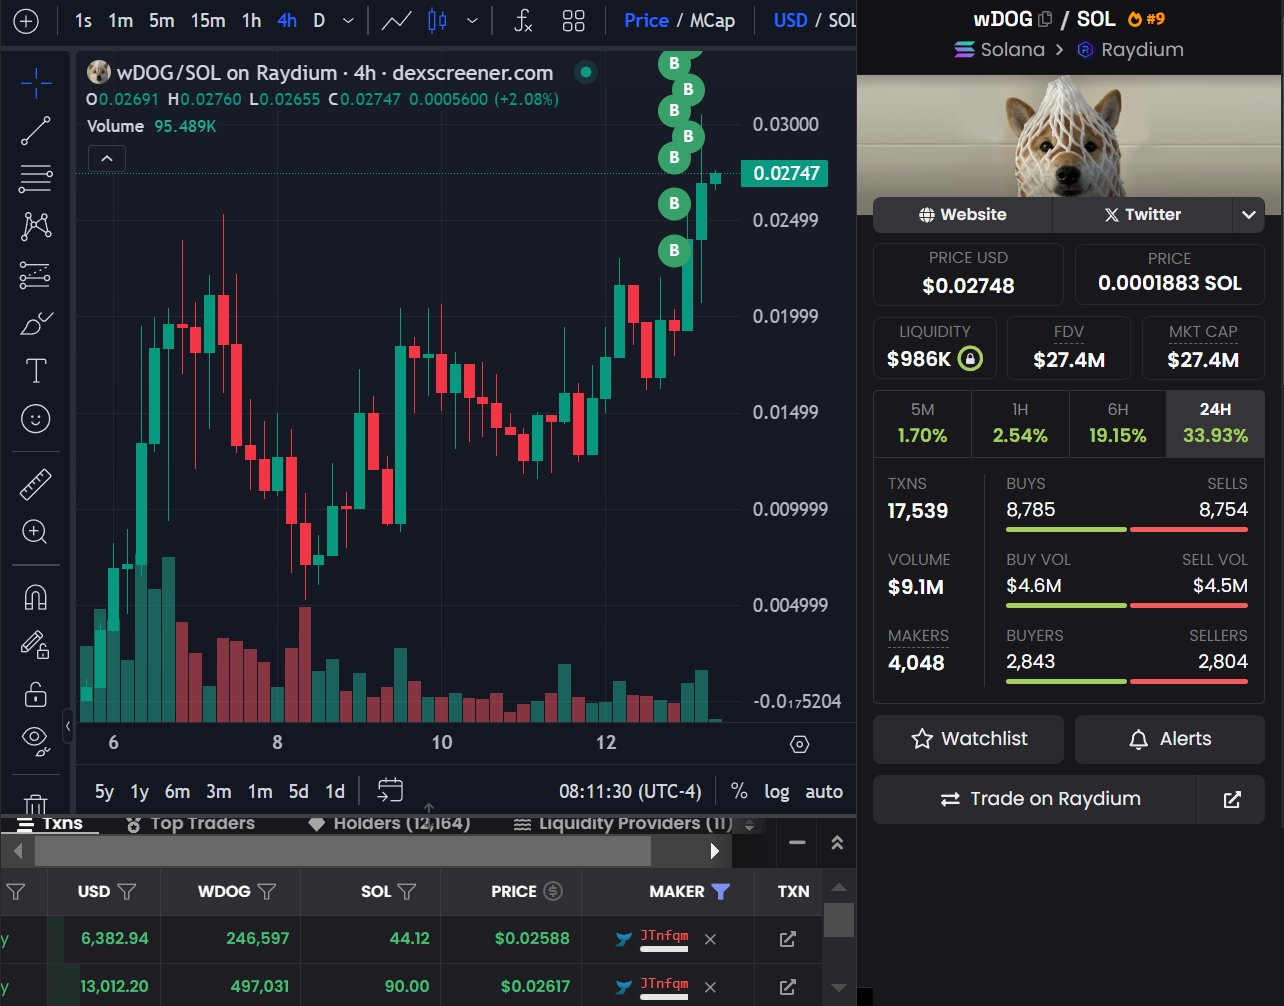Add wDOG to Watchlist
The height and width of the screenshot is (1006, 1284).
[x=969, y=739]
